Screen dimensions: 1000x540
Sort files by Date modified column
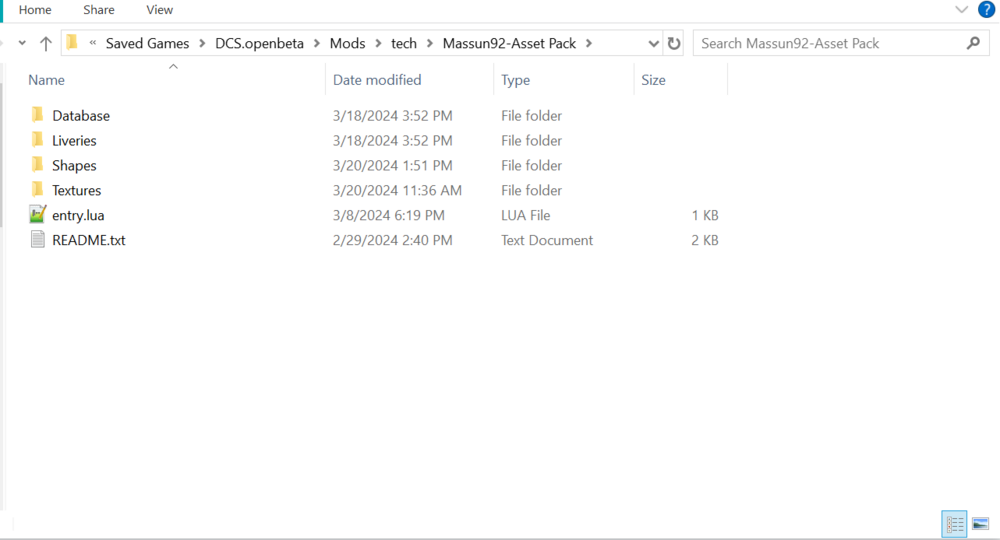tap(377, 80)
